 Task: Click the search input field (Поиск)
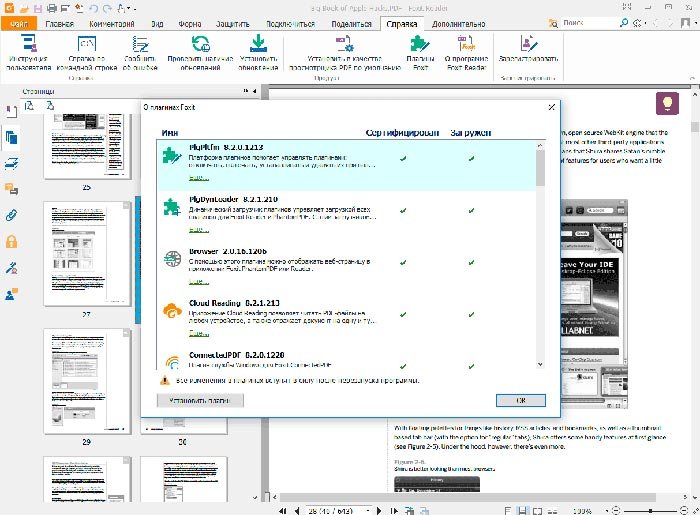point(588,23)
